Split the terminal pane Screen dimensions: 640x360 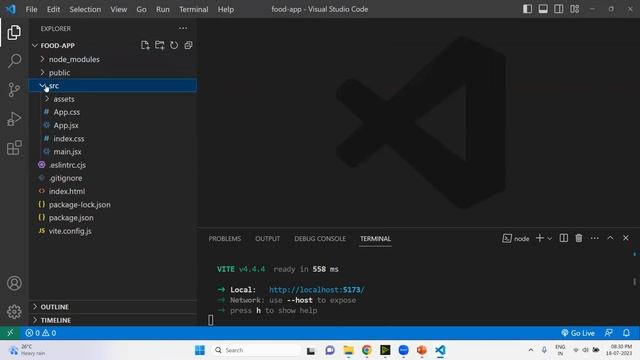click(x=563, y=238)
